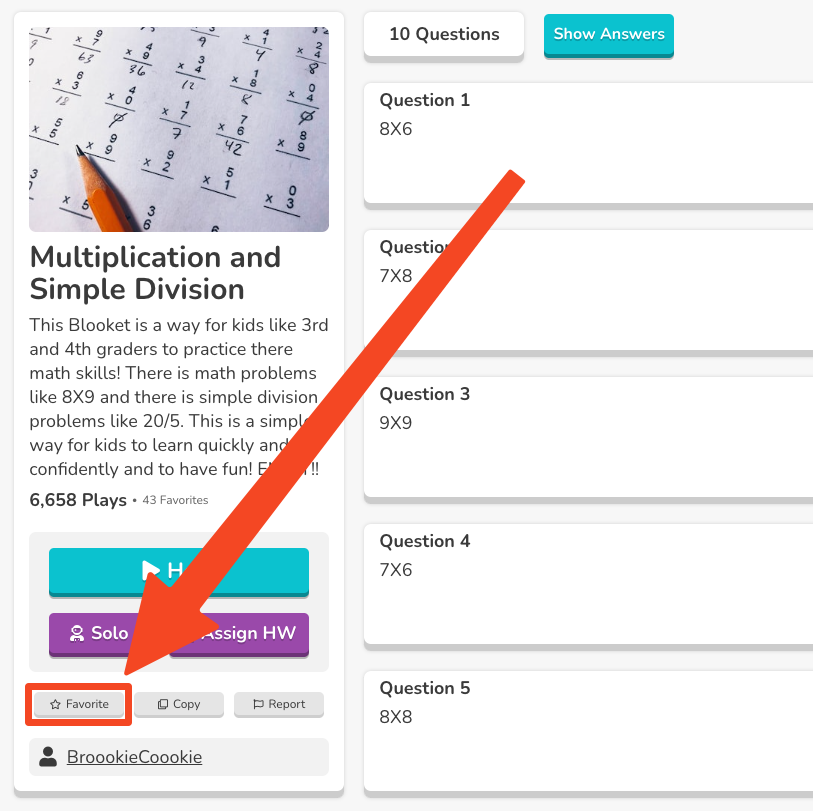Click the flag icon on Report

point(258,704)
